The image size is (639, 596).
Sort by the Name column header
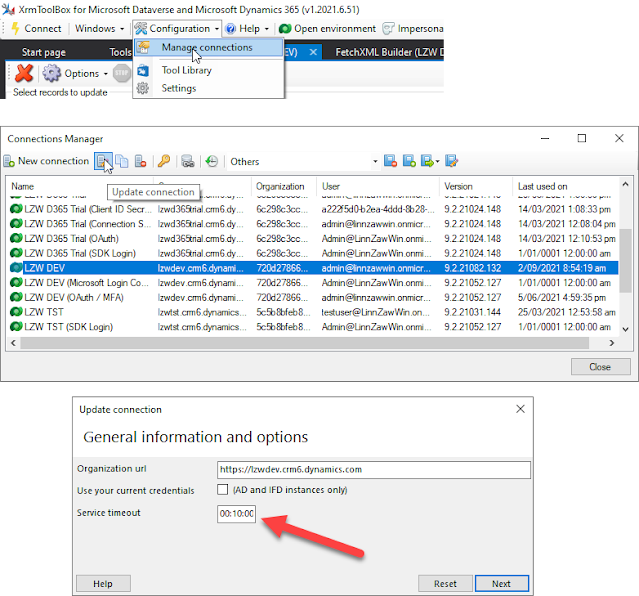[x=81, y=186]
